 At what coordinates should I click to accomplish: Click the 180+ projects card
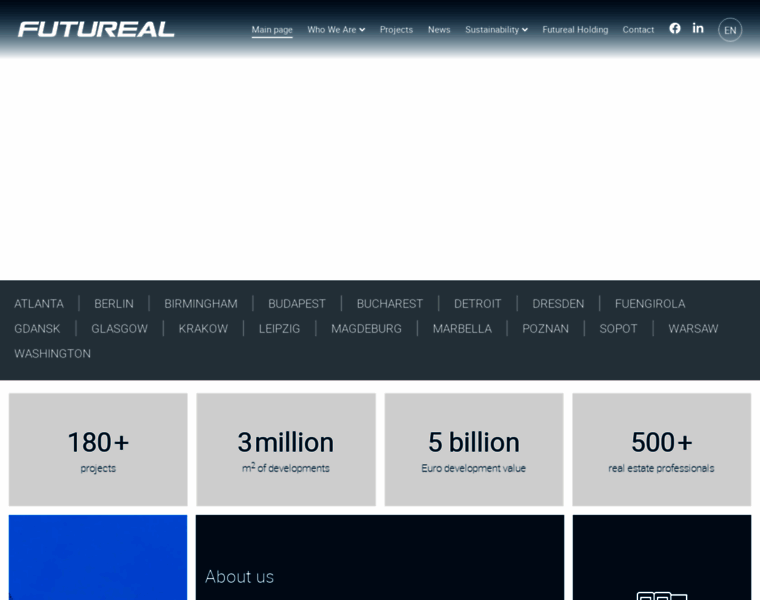click(x=98, y=449)
